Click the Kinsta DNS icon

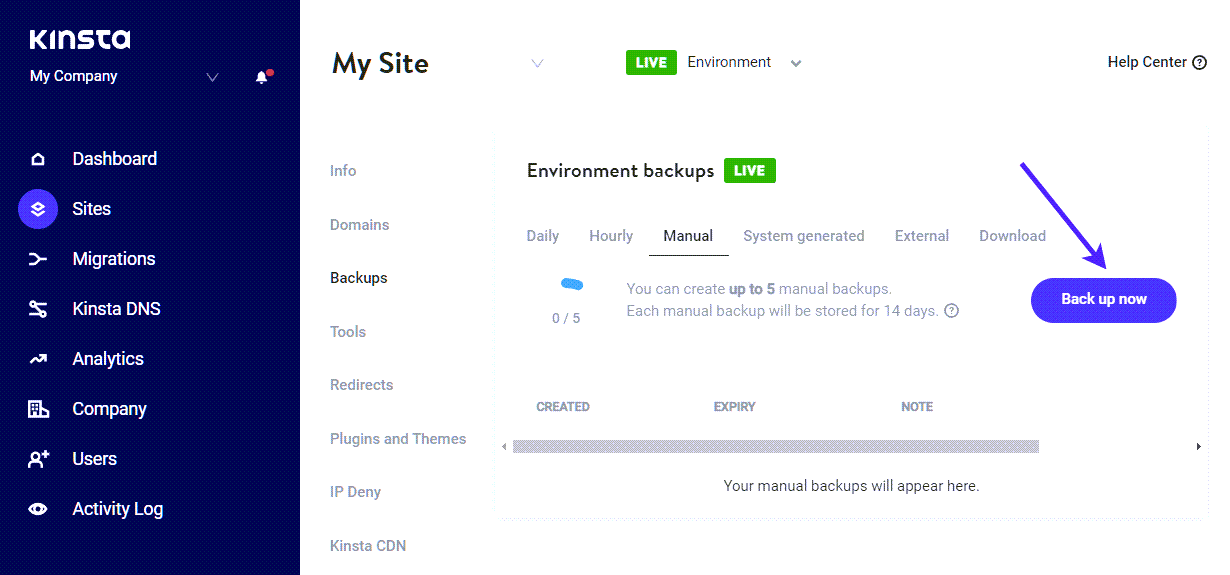(x=38, y=309)
